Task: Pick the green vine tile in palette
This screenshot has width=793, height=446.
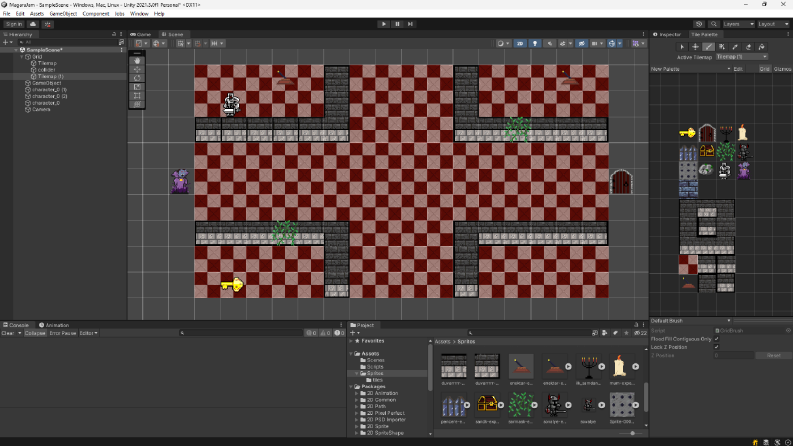Action: tap(726, 151)
